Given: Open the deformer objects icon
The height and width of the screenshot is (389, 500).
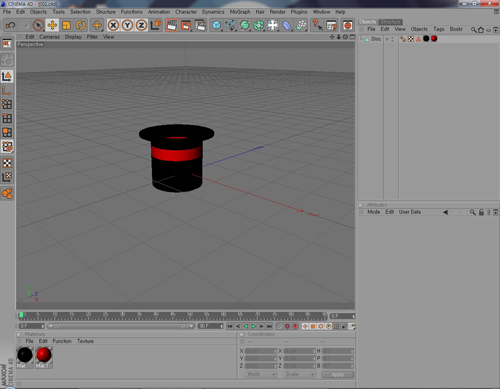Looking at the screenshot, I should (287, 25).
